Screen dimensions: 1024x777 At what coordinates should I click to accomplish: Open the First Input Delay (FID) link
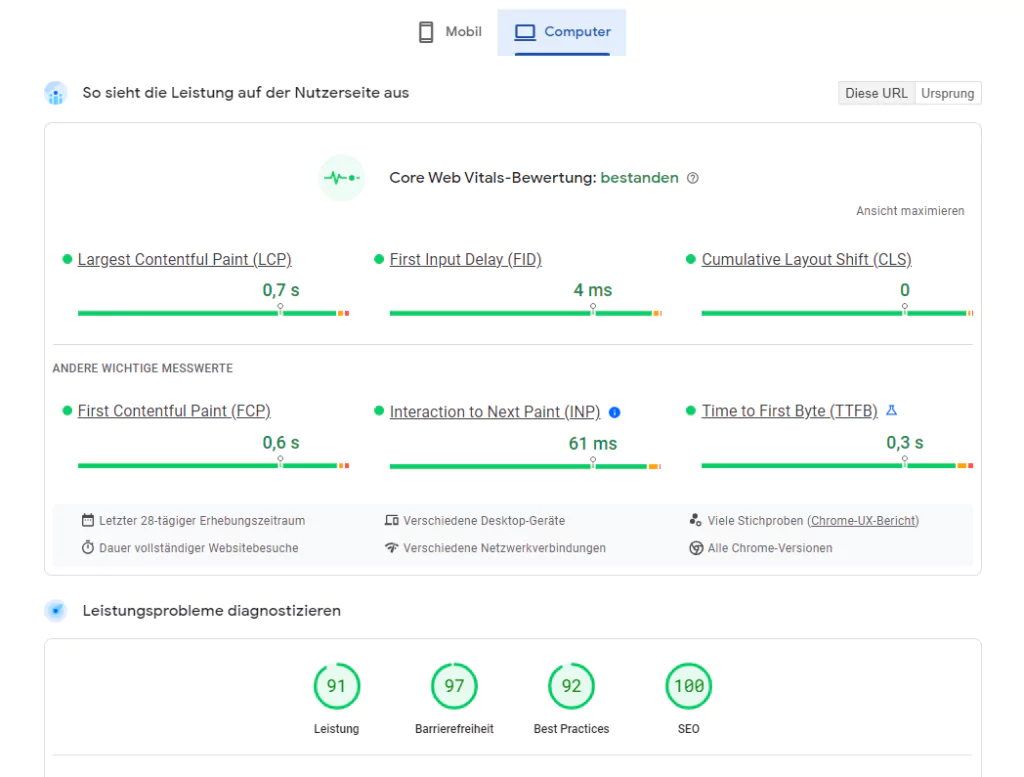coord(465,260)
